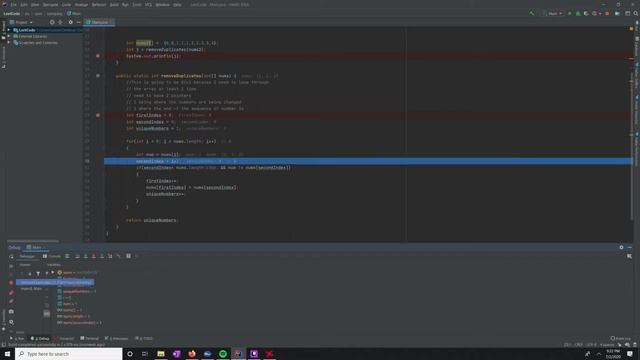Open the Code menu
Viewport: 640px width, 360px height.
click(67, 4)
